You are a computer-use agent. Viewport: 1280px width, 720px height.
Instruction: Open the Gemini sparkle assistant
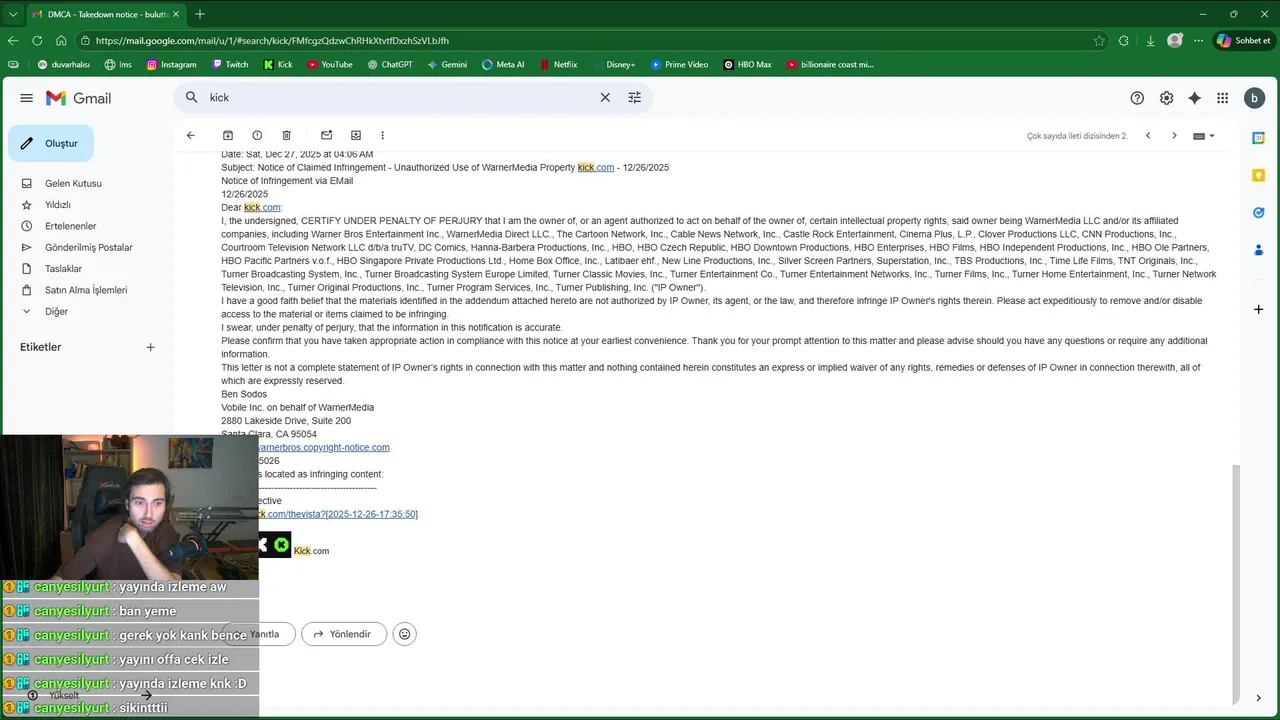click(1194, 98)
